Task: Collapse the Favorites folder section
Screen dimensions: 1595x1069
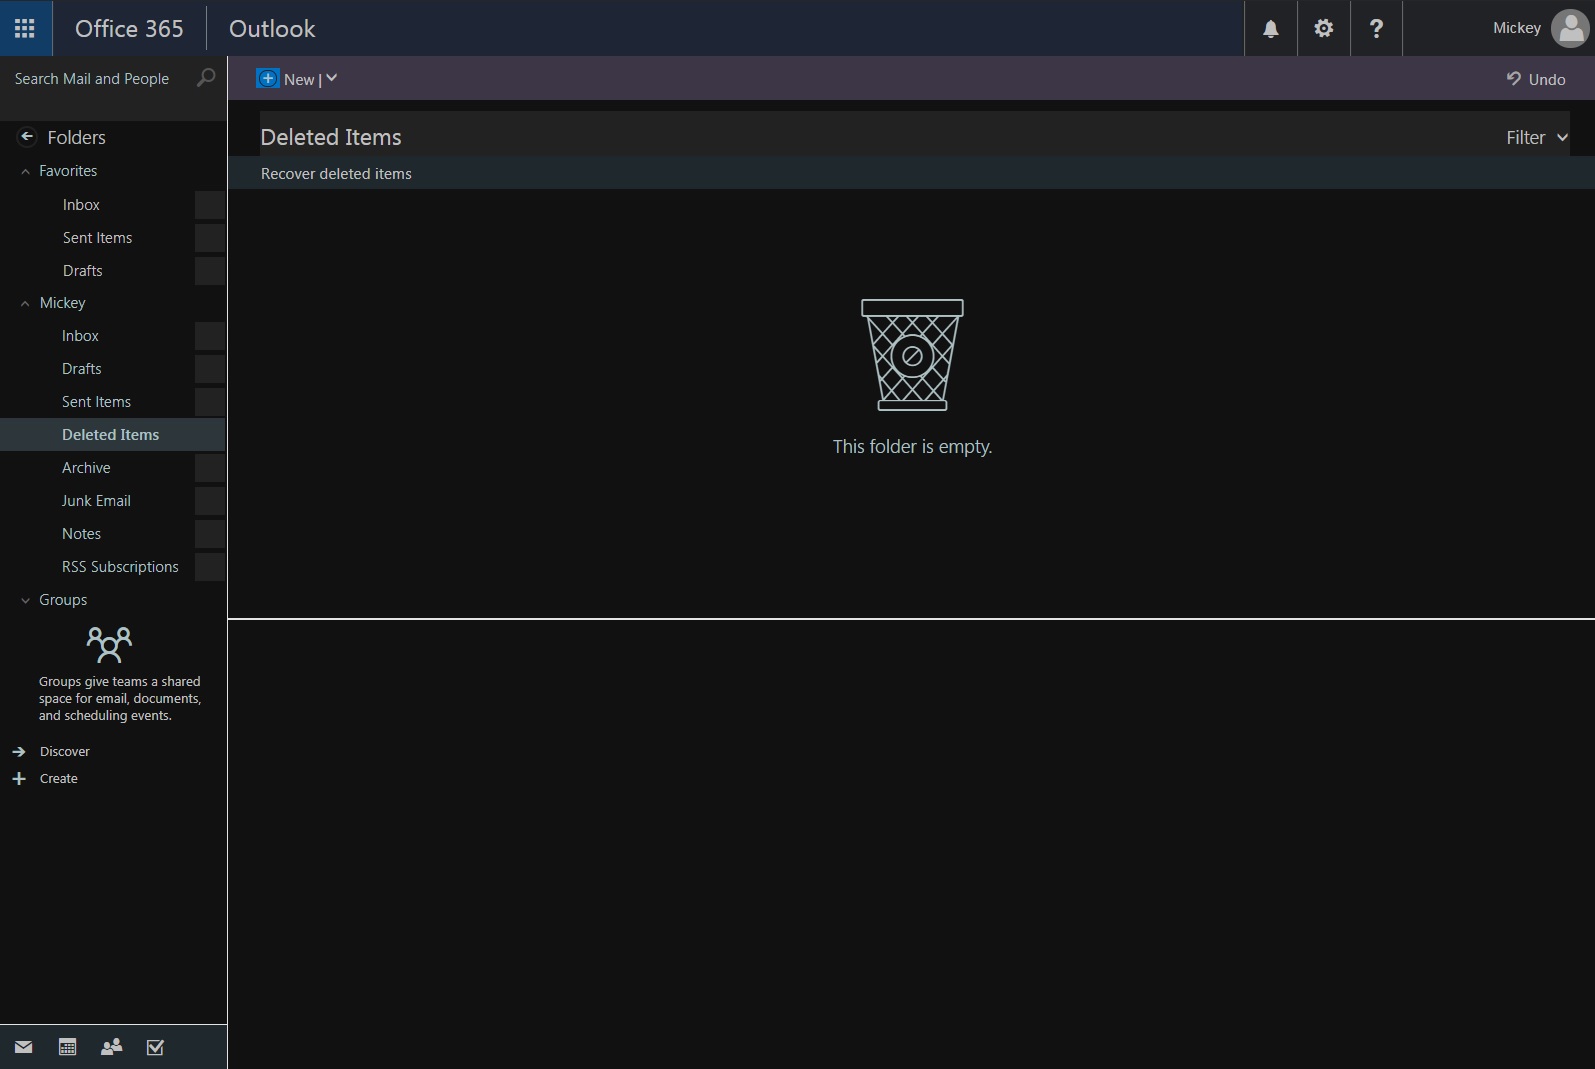Action: tap(25, 171)
